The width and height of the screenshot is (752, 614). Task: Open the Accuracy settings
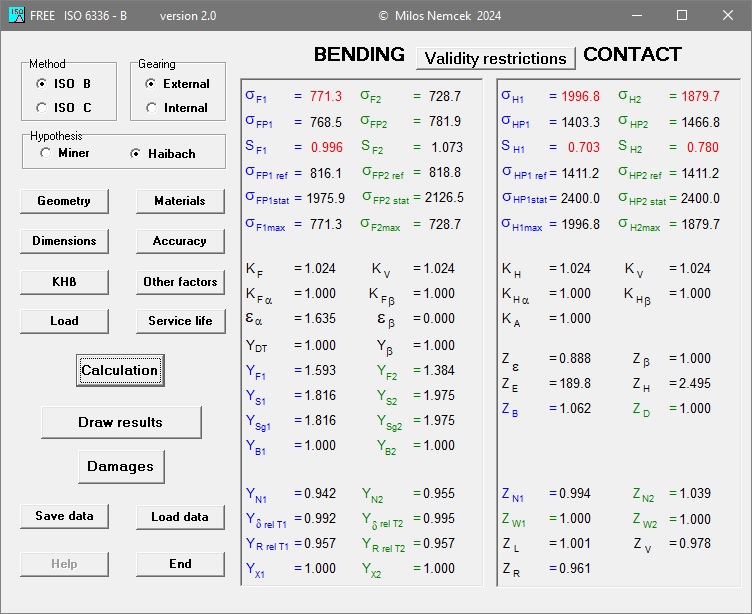coord(180,241)
